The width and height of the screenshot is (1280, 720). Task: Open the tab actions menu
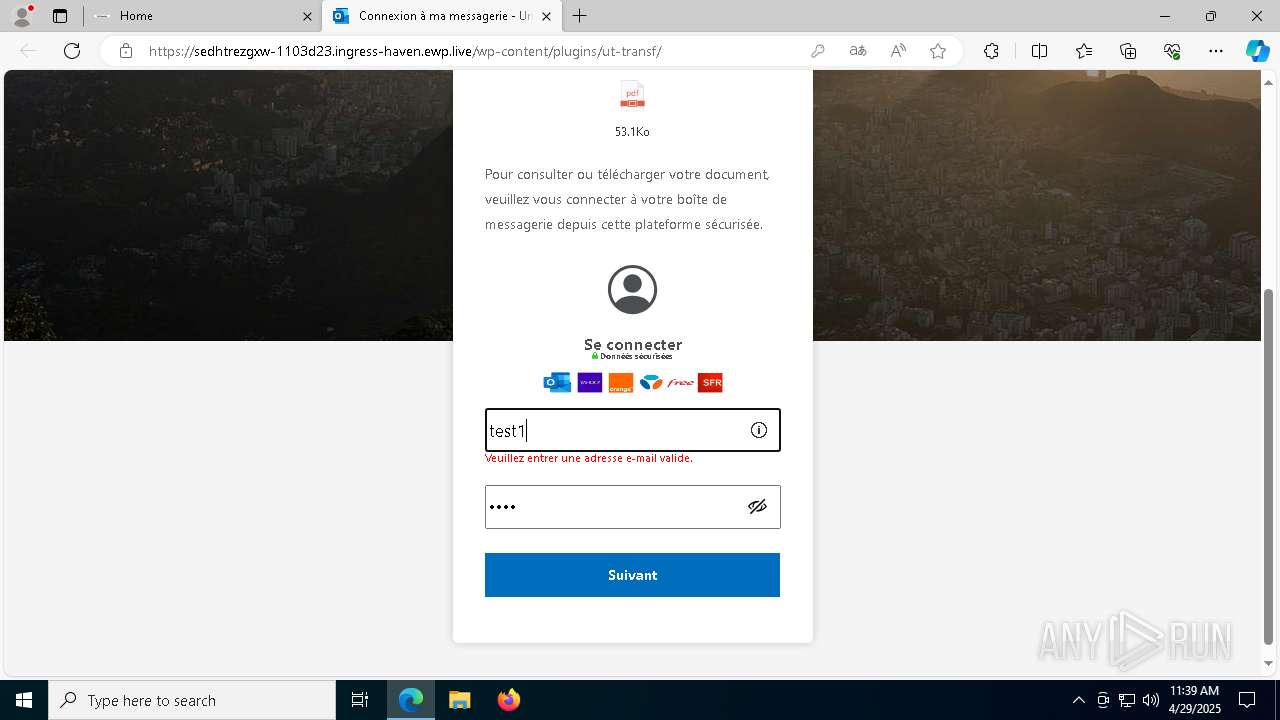point(60,16)
